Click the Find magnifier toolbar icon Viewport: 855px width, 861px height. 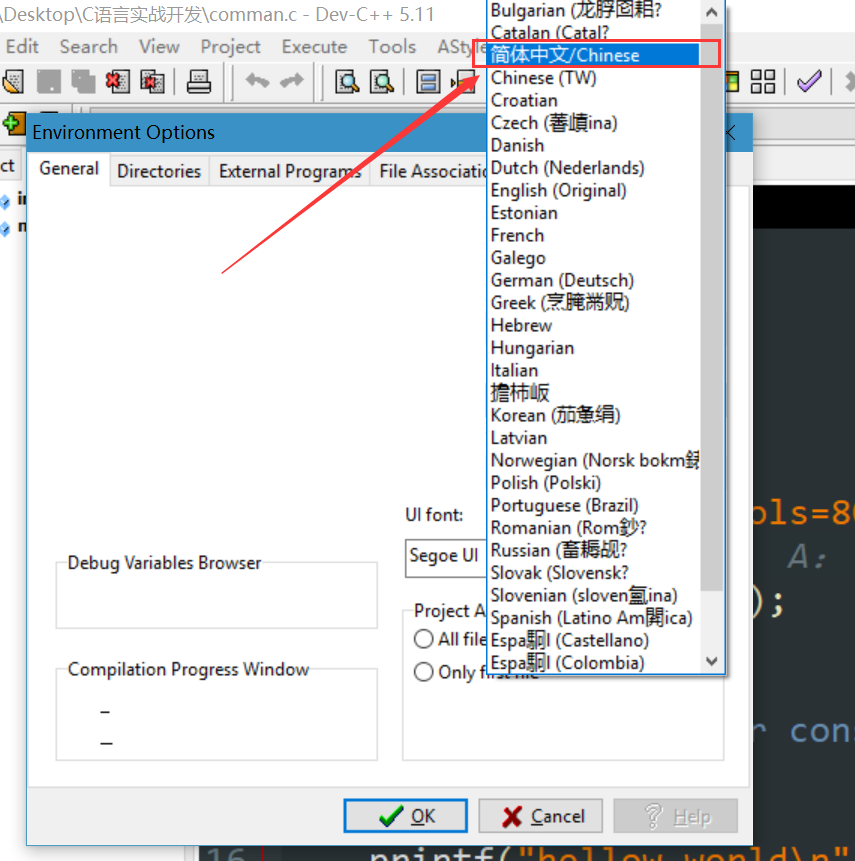click(347, 82)
